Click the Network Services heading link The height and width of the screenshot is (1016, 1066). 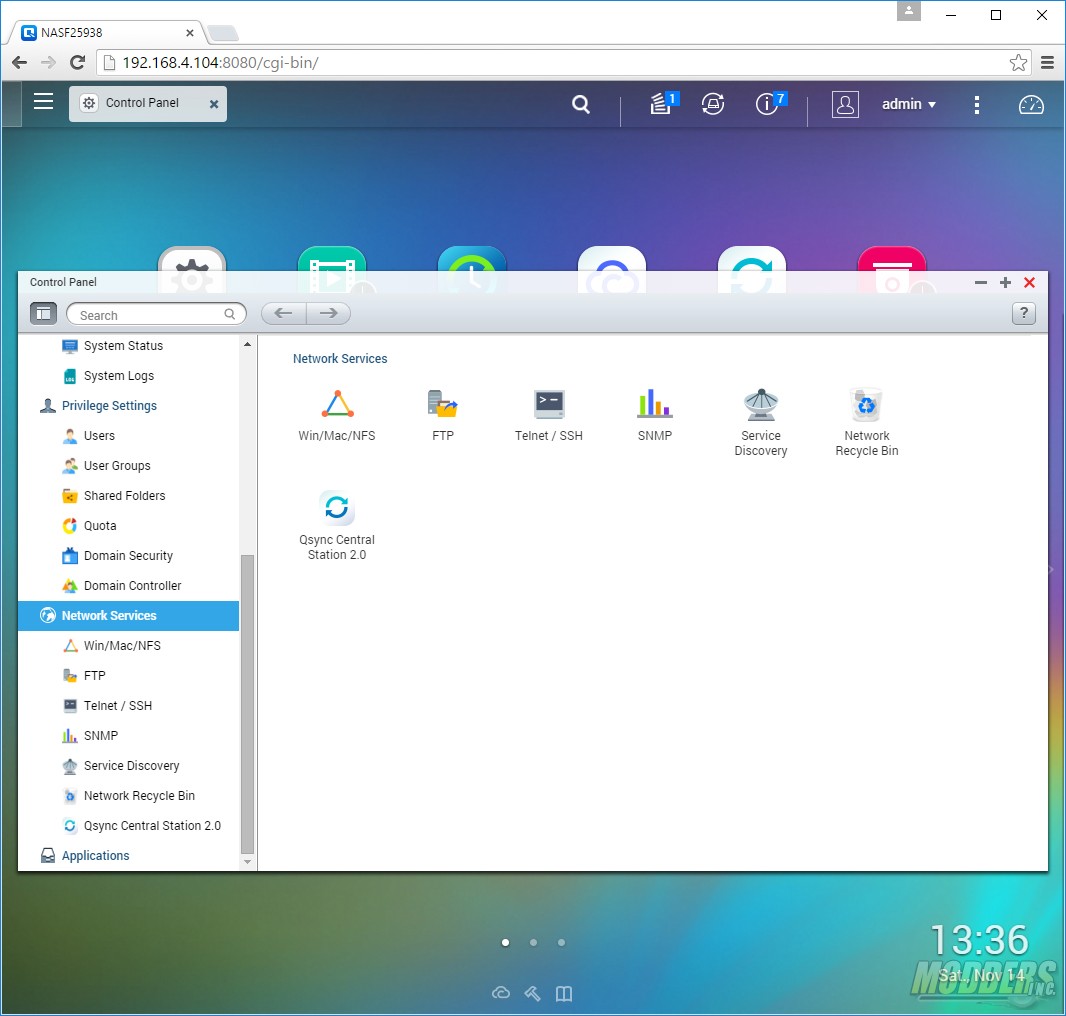pos(340,358)
